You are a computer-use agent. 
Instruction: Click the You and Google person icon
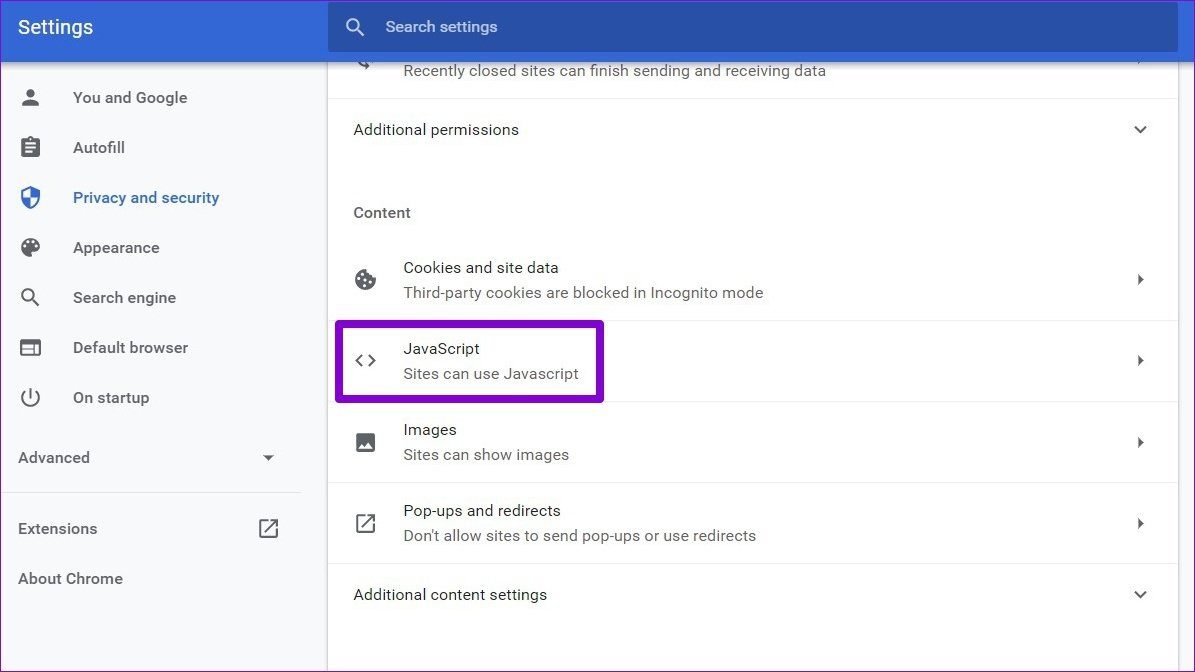pos(30,98)
